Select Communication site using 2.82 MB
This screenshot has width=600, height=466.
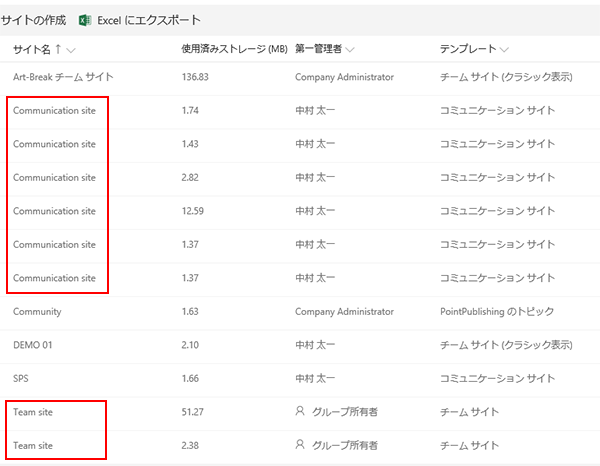click(54, 178)
